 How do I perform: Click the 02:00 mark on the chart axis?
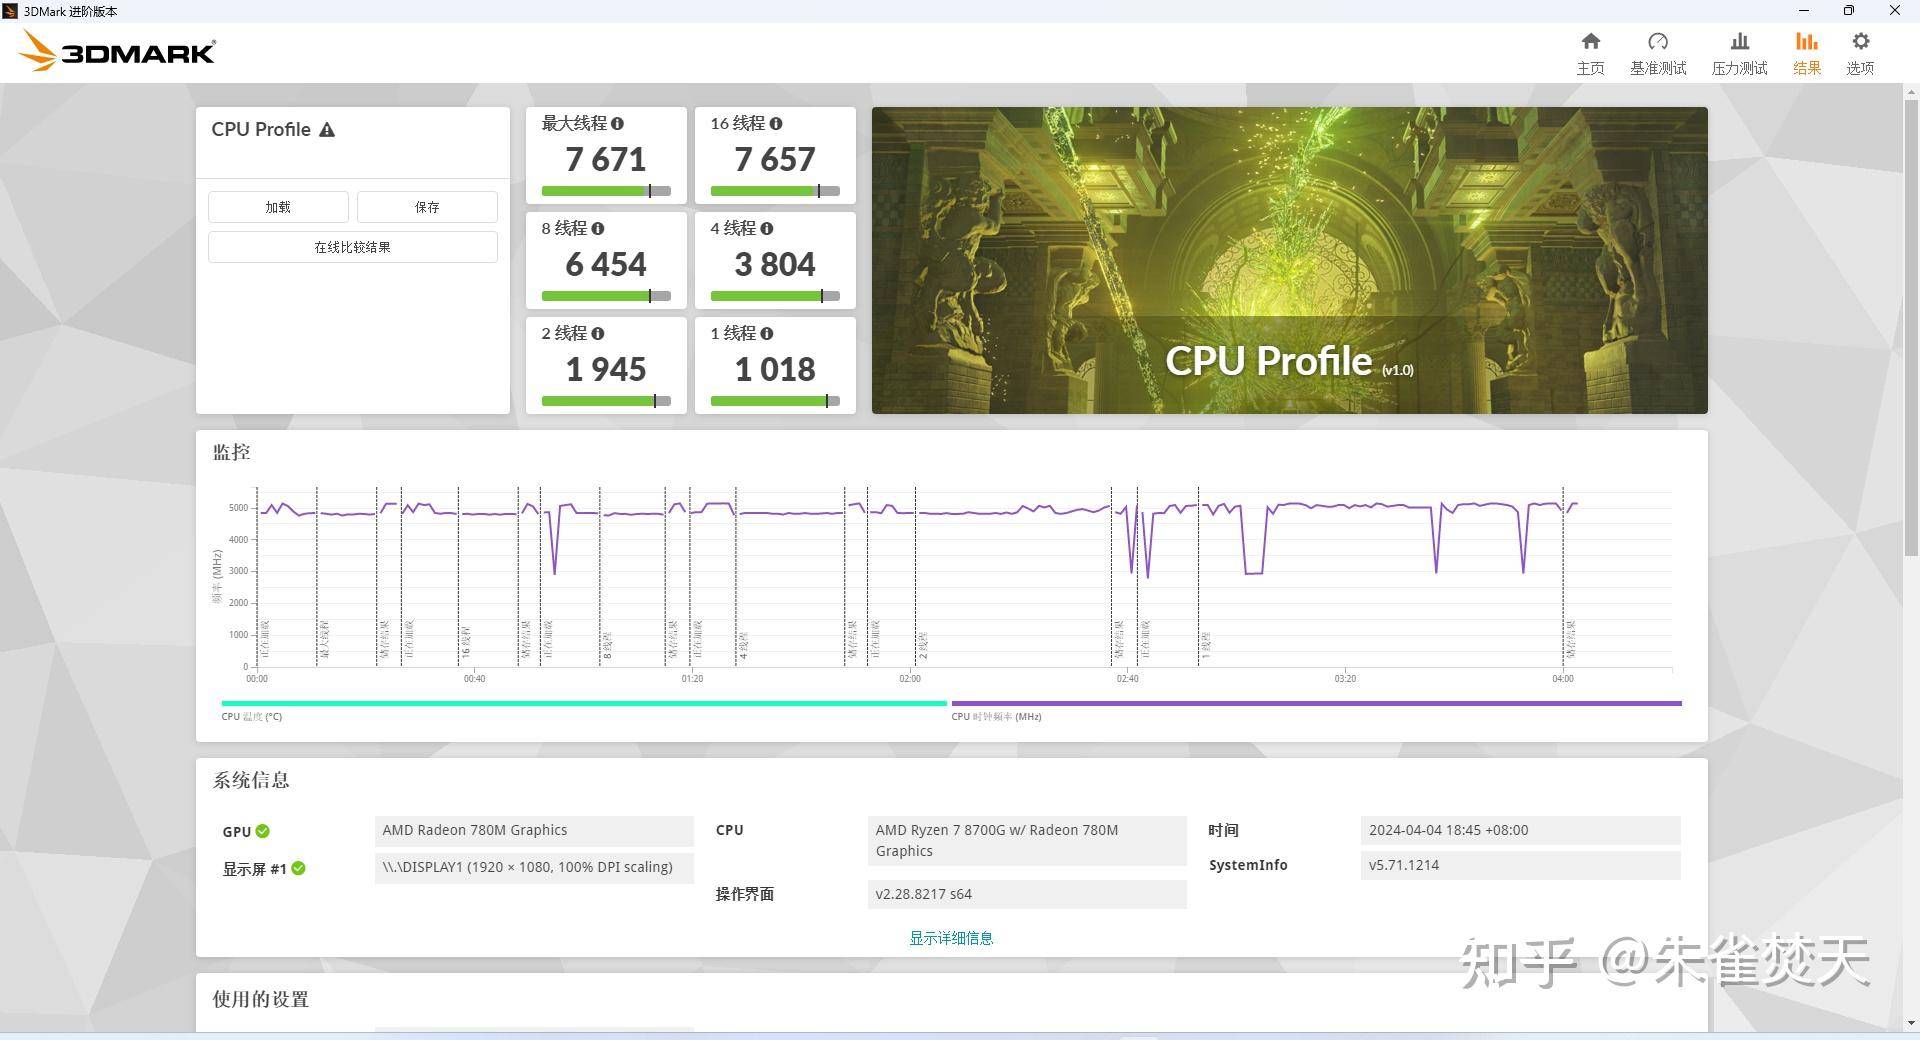909,679
